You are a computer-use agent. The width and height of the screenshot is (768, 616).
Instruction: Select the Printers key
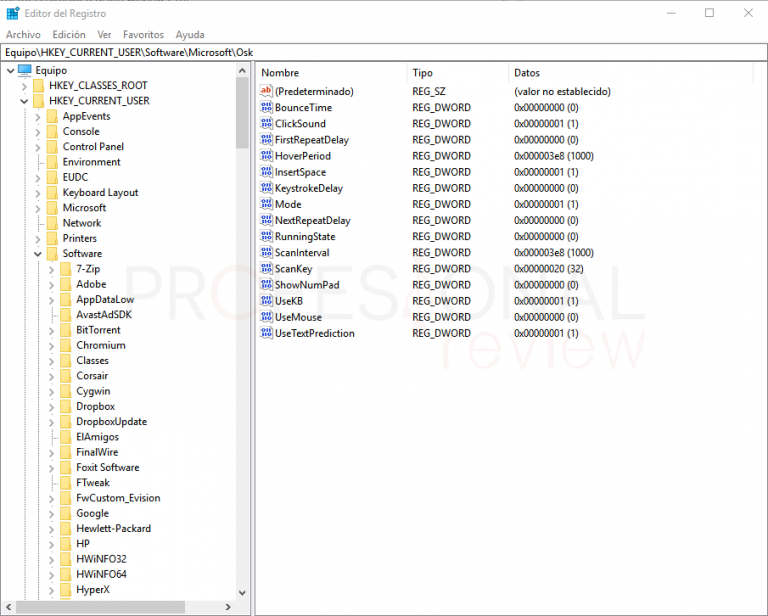coord(80,238)
